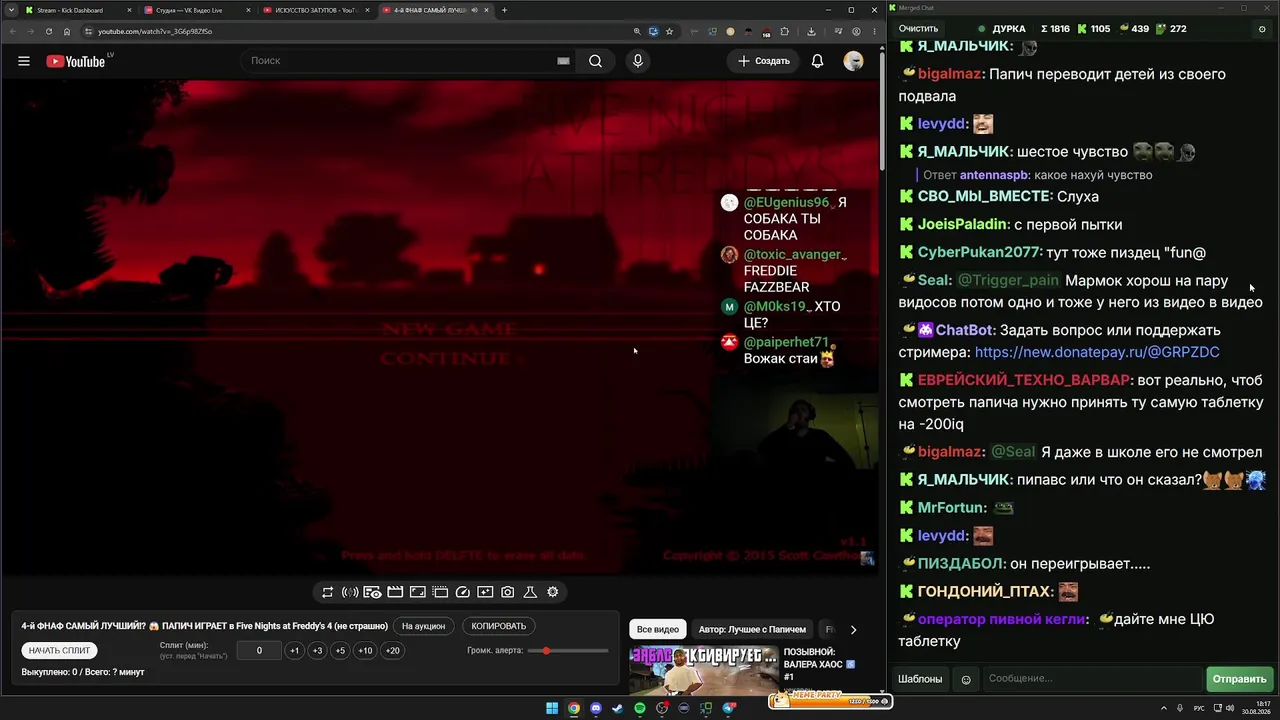Open the donatepay link in chat

point(1097,352)
